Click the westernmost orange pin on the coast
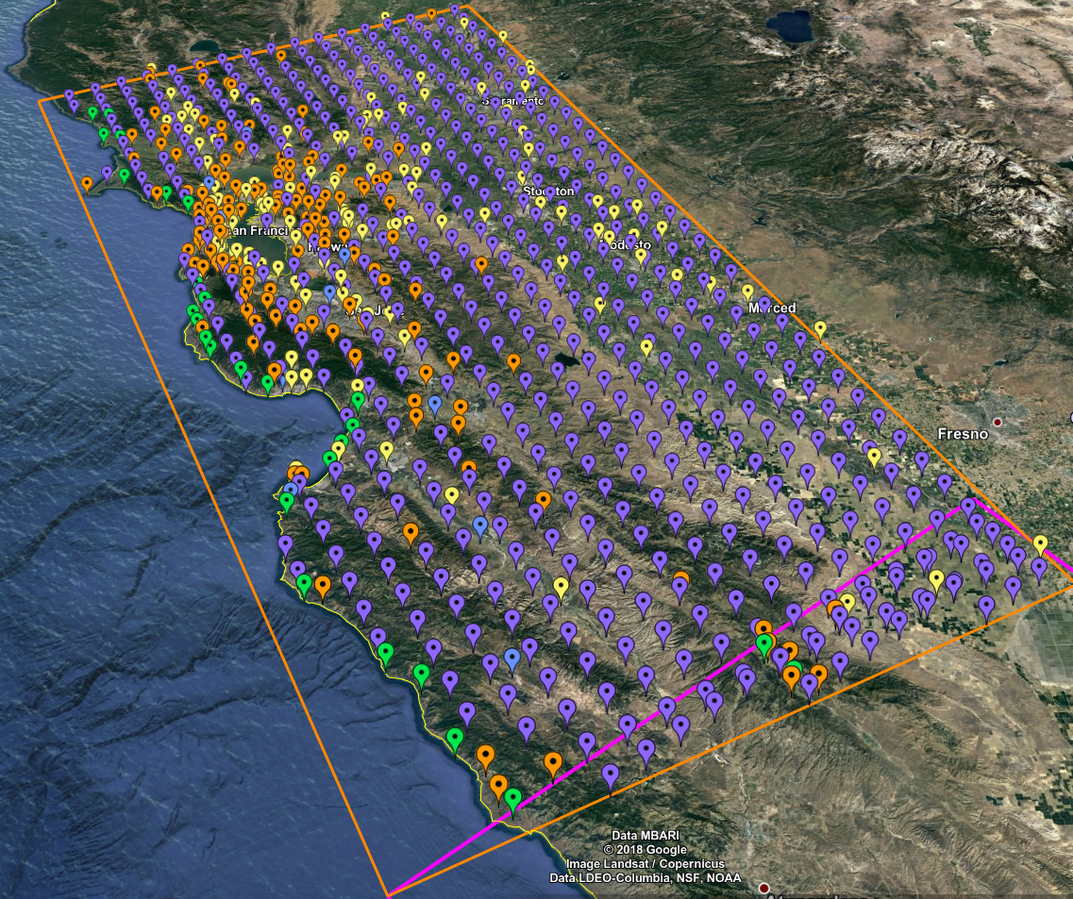 click(87, 184)
